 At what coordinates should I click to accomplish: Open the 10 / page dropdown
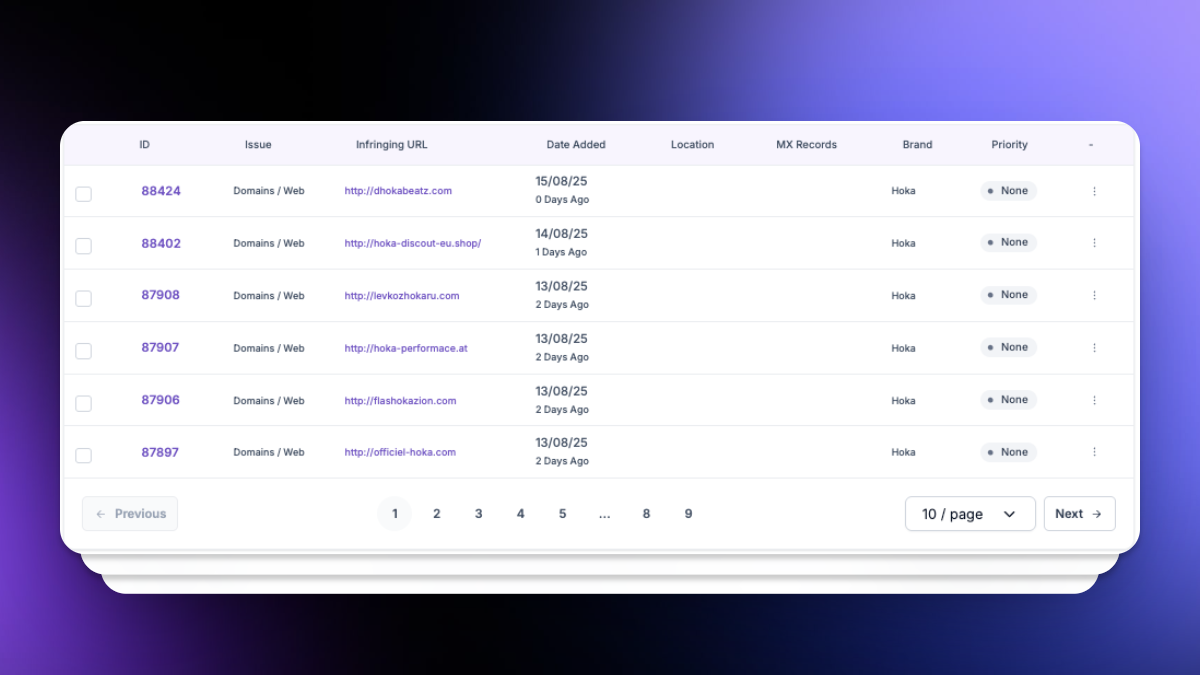[x=970, y=514]
